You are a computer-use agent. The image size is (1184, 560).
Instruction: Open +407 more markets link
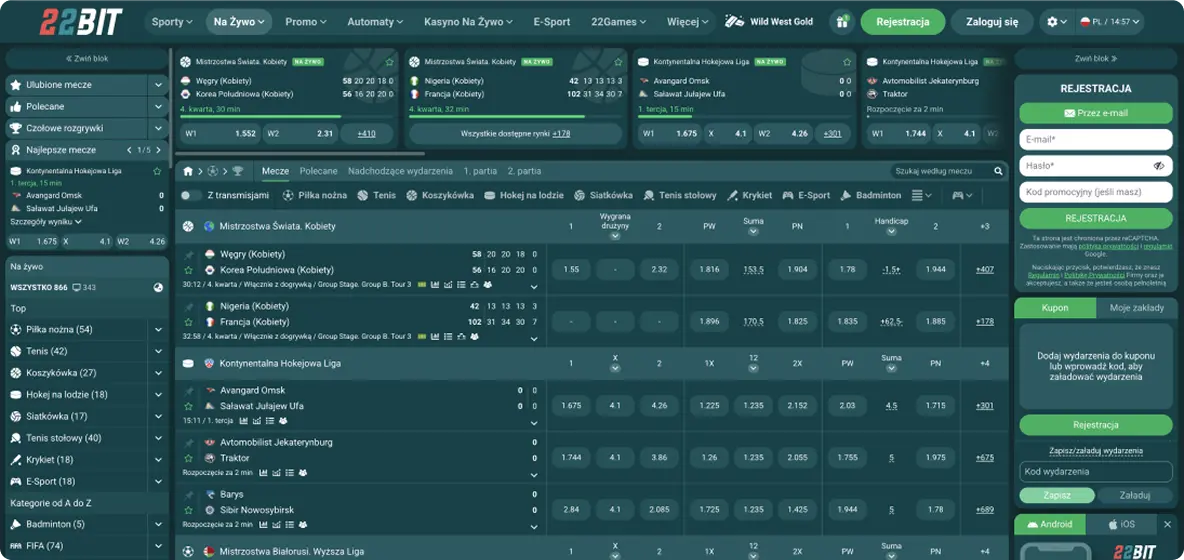(985, 269)
